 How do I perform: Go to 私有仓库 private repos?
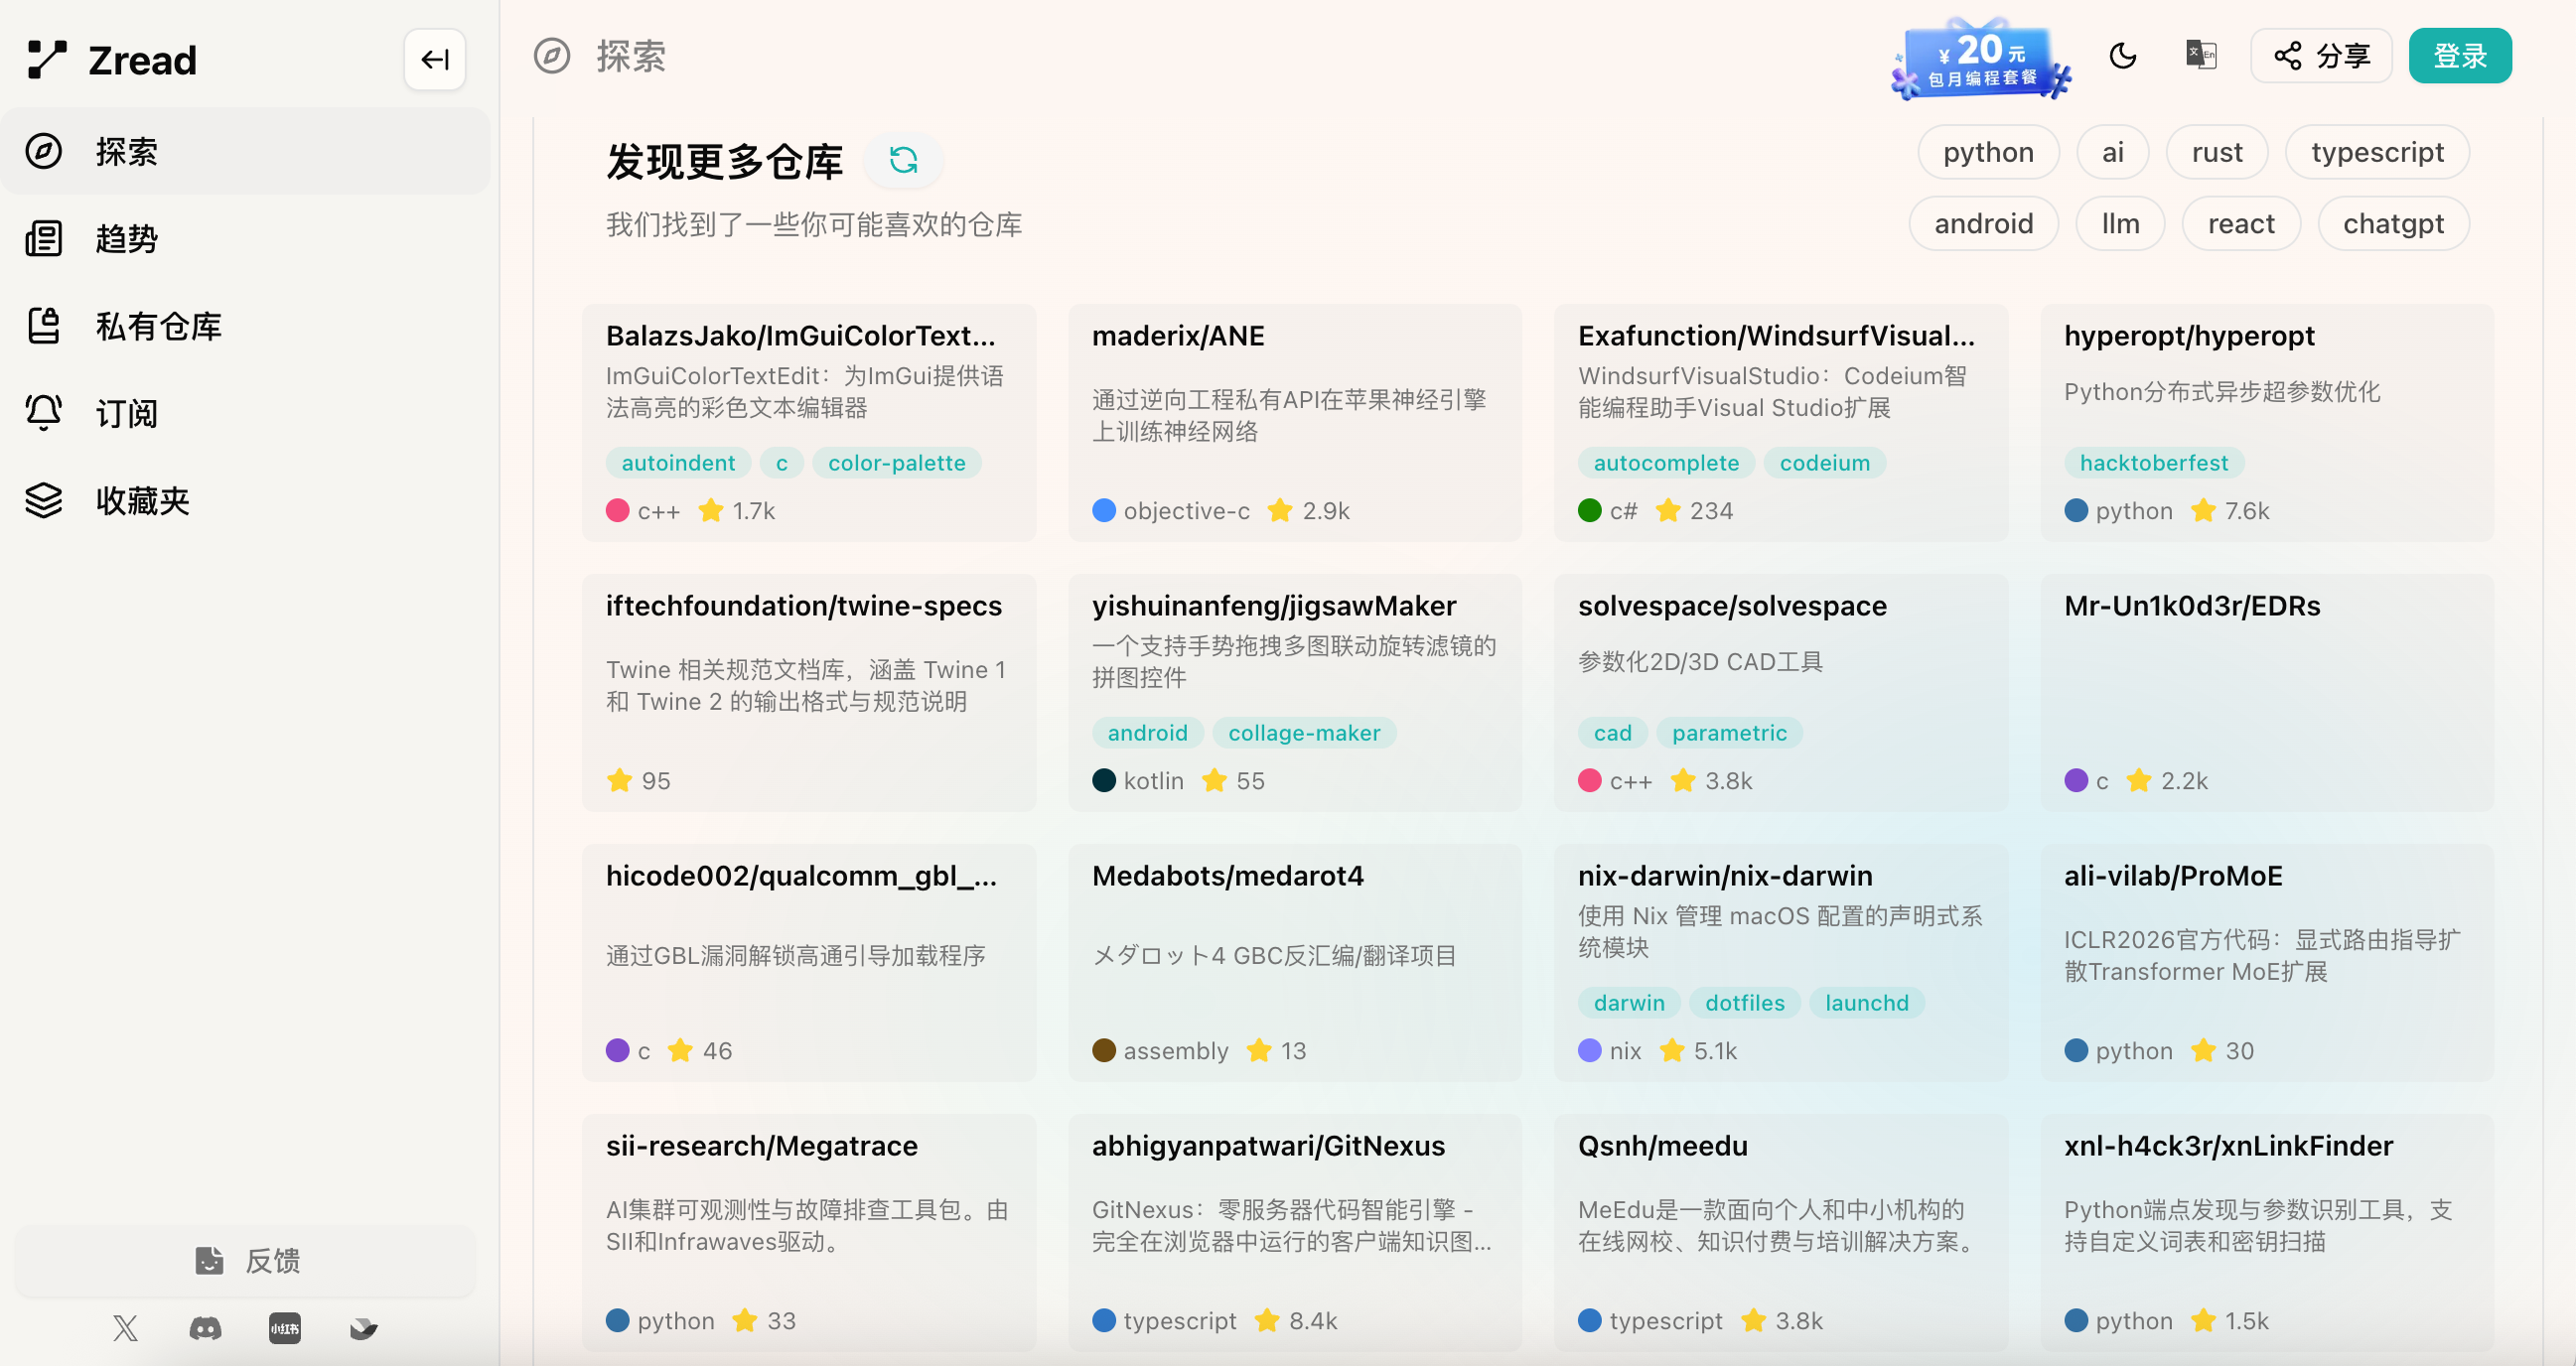pyautogui.click(x=158, y=326)
